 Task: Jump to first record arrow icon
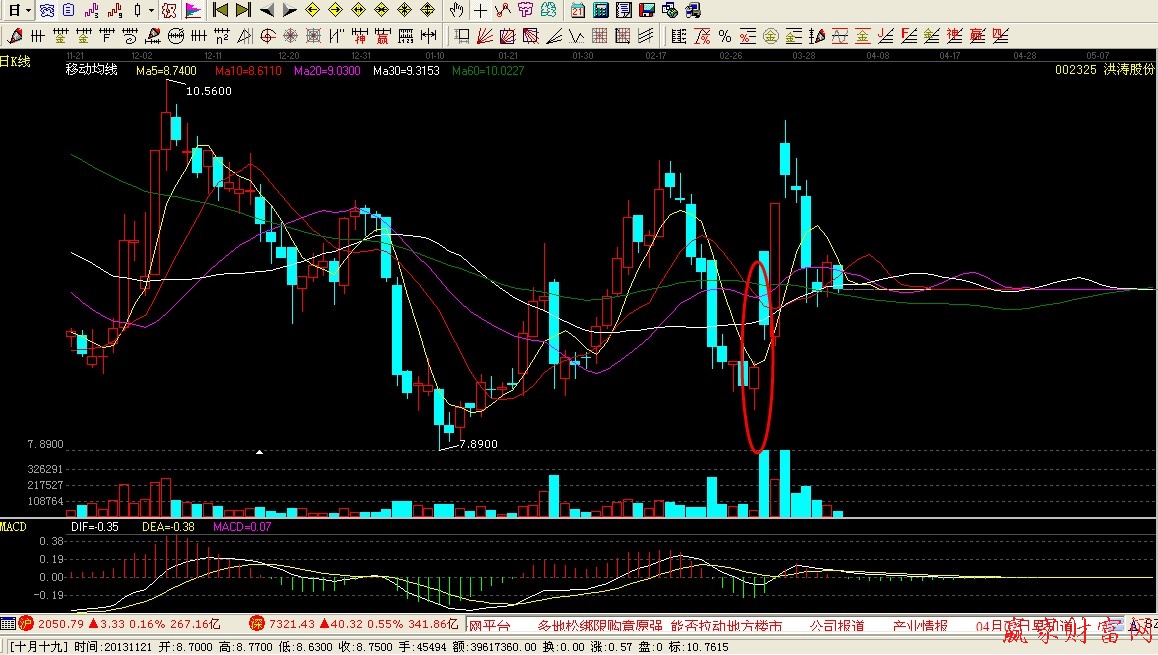[x=221, y=11]
